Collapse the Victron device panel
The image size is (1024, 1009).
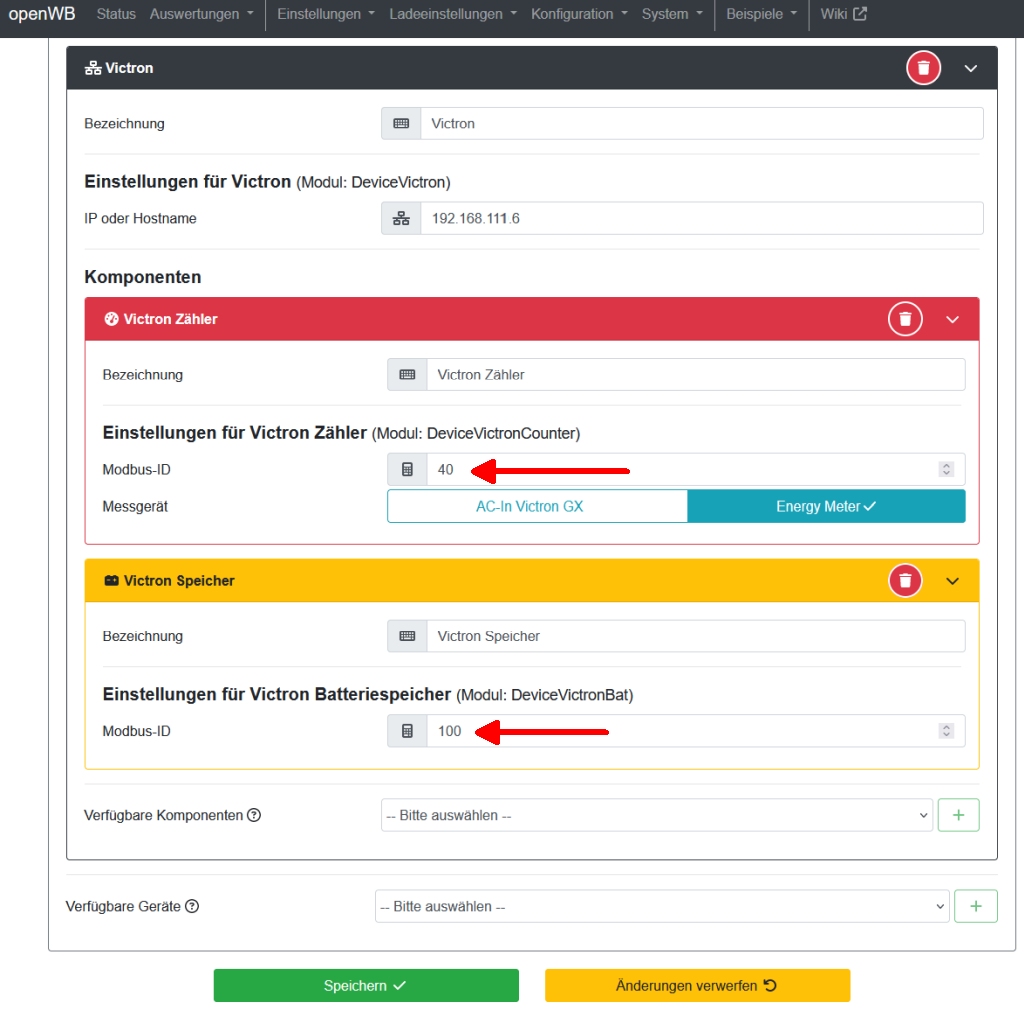pos(970,68)
